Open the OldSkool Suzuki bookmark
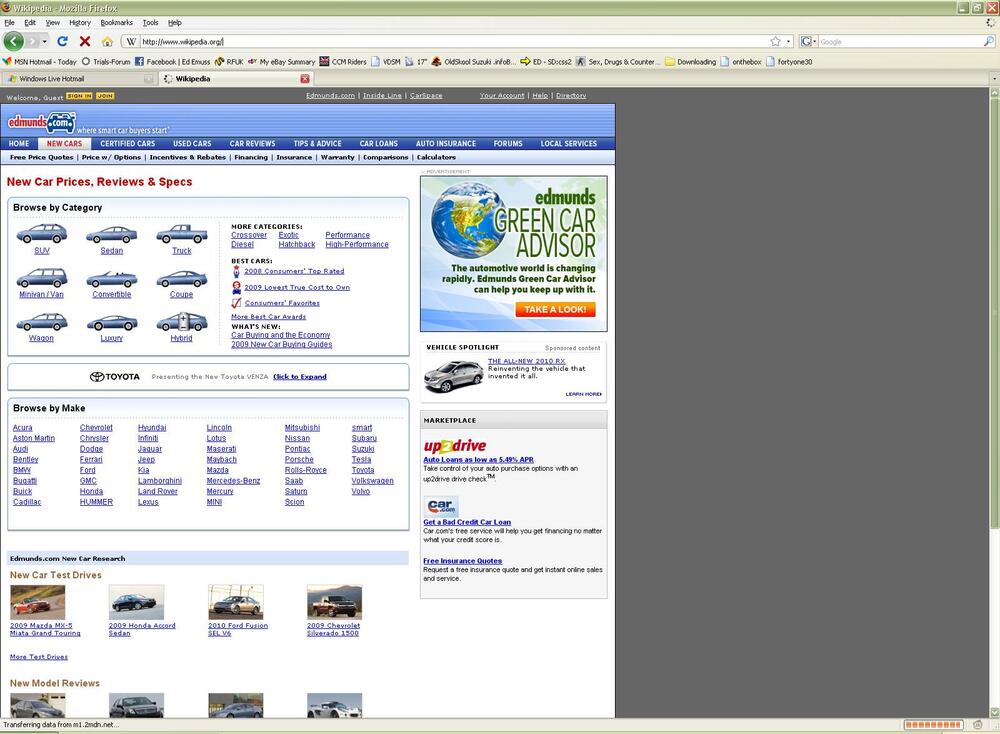The image size is (1000, 734). (473, 62)
